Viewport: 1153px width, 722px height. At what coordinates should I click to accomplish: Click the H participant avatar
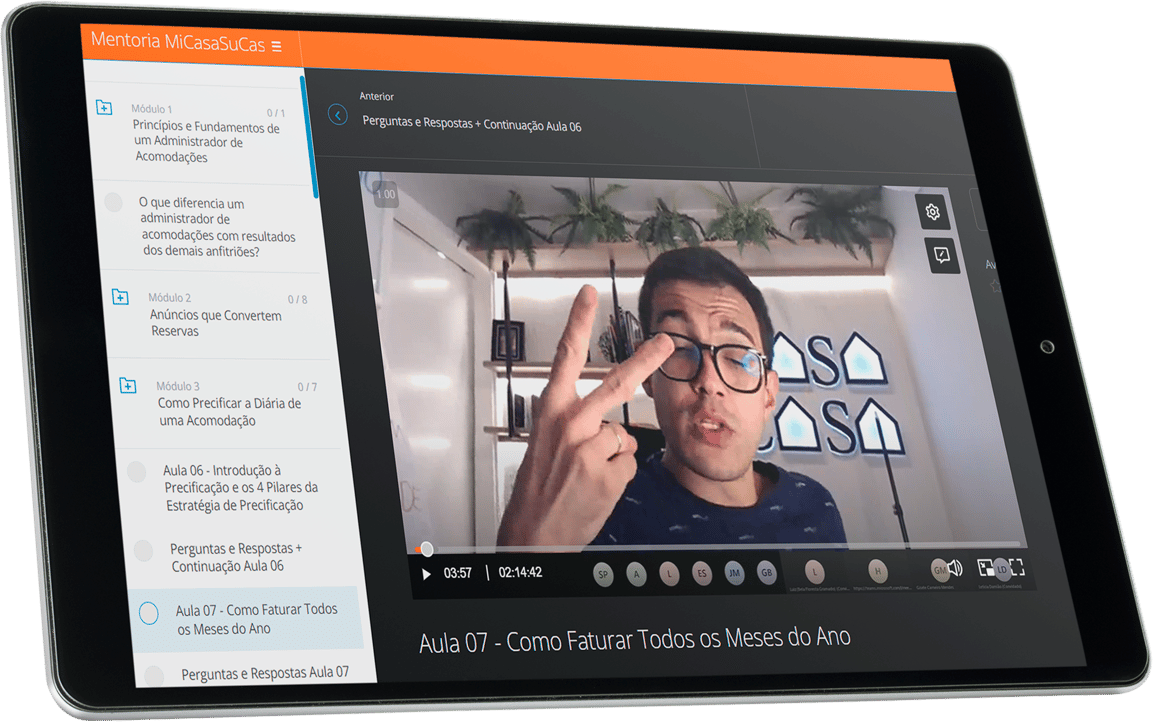(877, 570)
